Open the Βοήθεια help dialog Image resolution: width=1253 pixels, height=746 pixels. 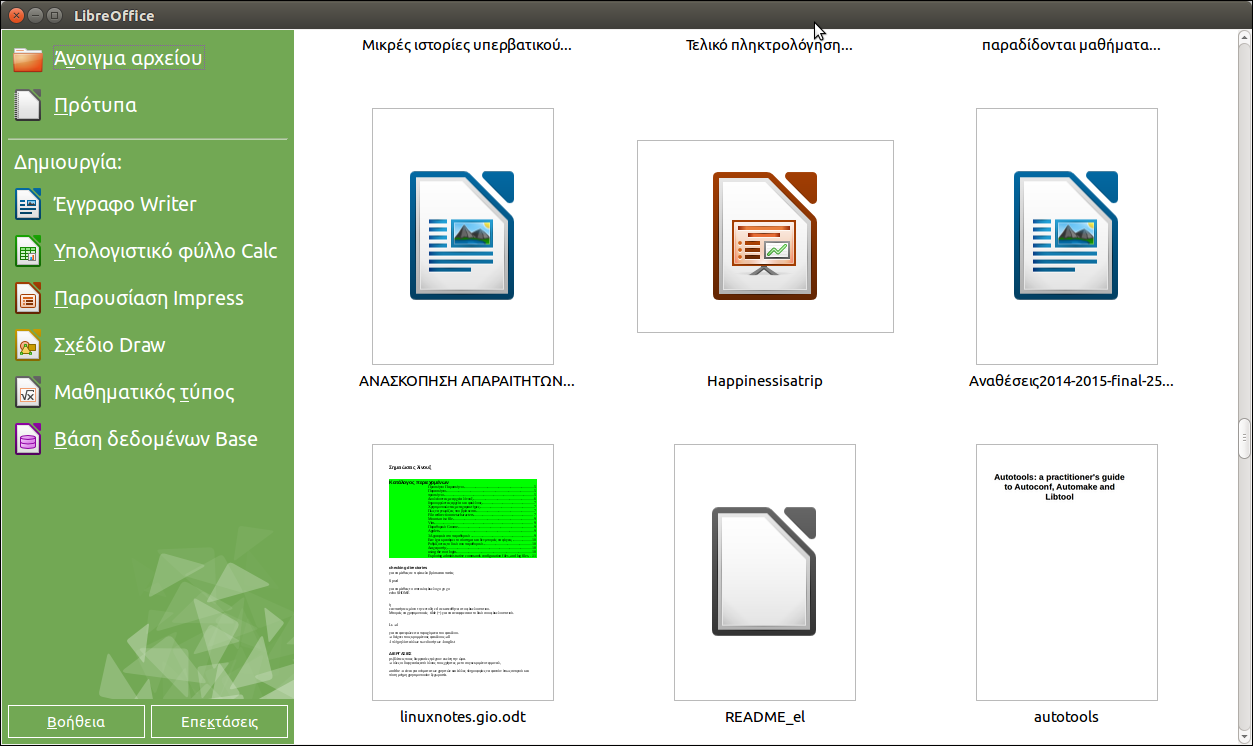pyautogui.click(x=75, y=720)
